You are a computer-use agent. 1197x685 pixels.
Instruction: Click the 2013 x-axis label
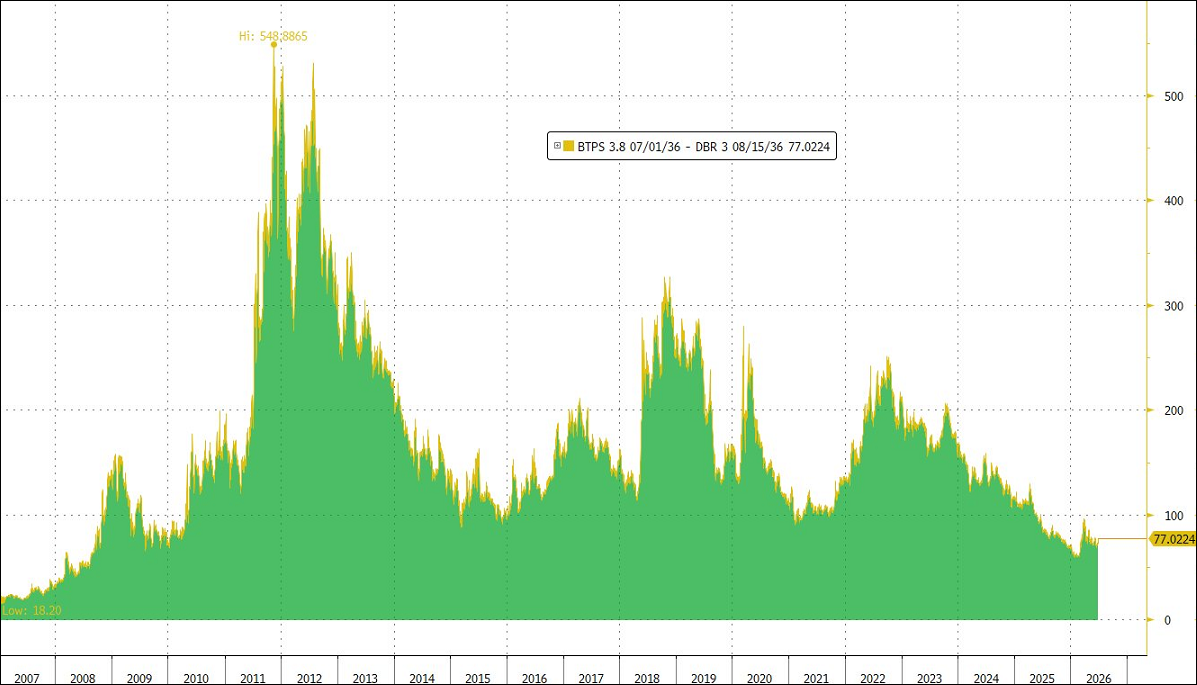366,678
